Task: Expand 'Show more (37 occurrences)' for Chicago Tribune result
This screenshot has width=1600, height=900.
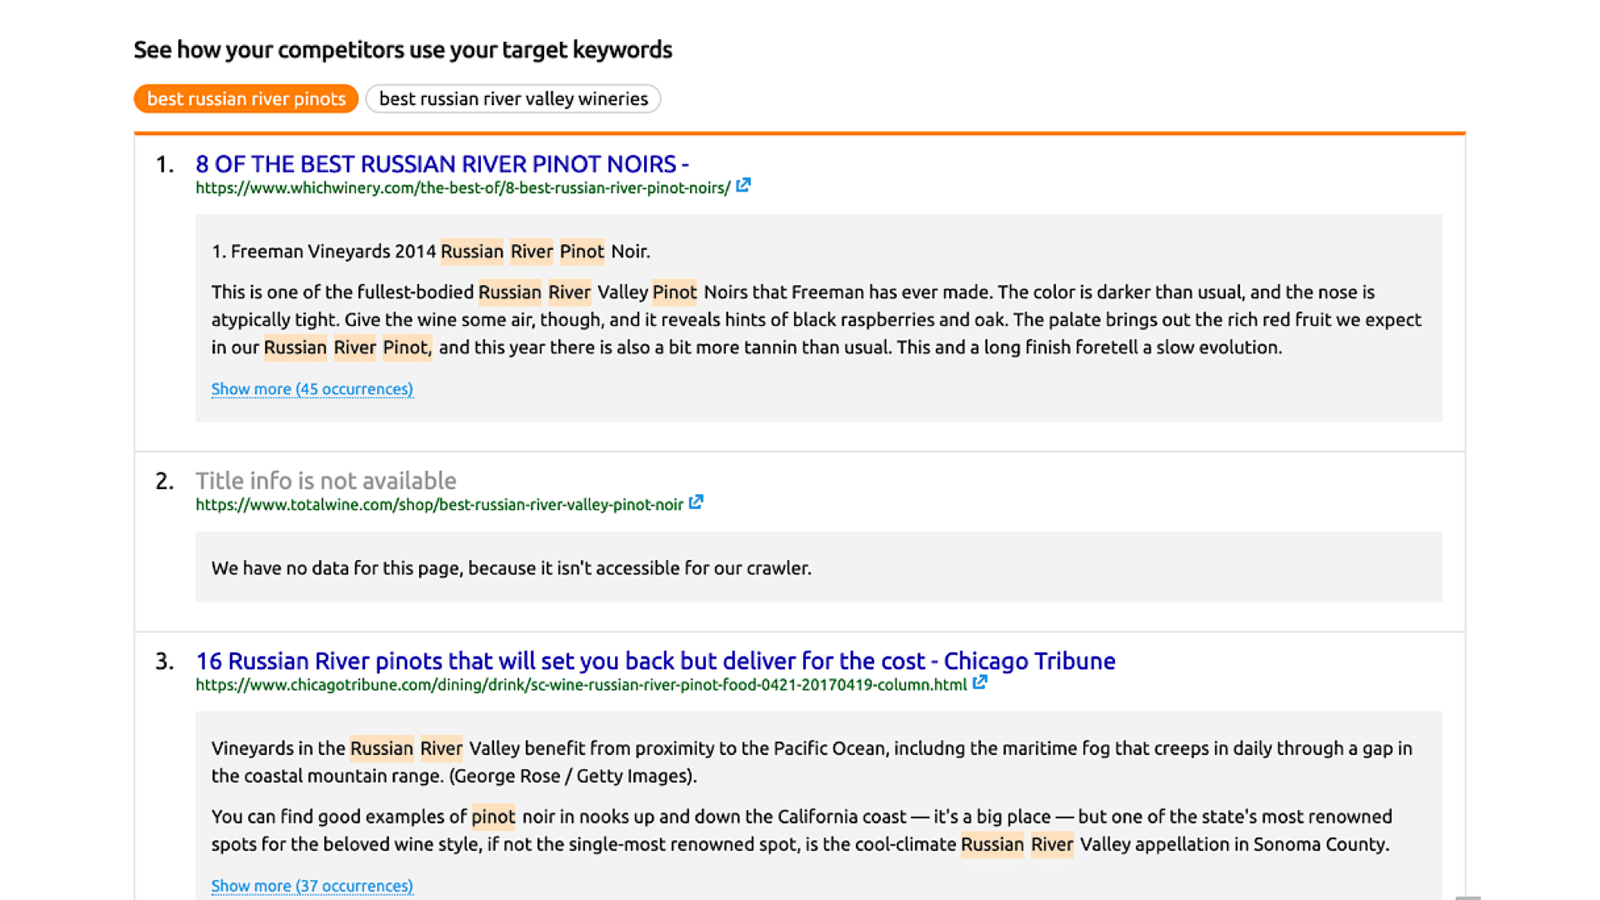Action: tap(311, 885)
